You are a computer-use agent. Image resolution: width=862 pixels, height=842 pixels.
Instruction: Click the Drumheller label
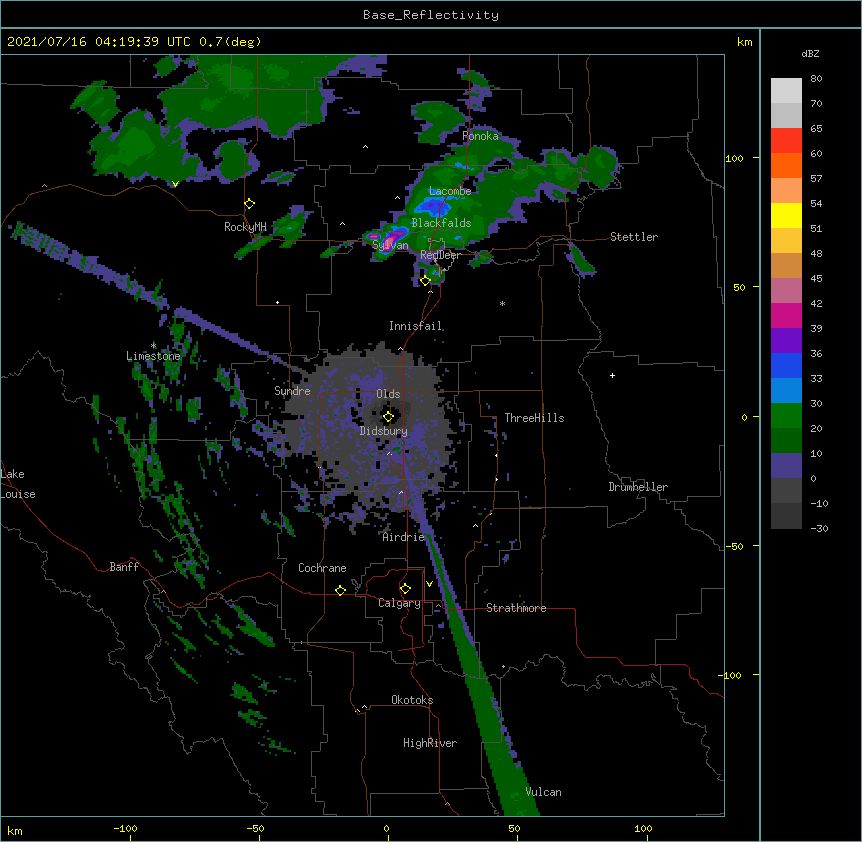(638, 487)
